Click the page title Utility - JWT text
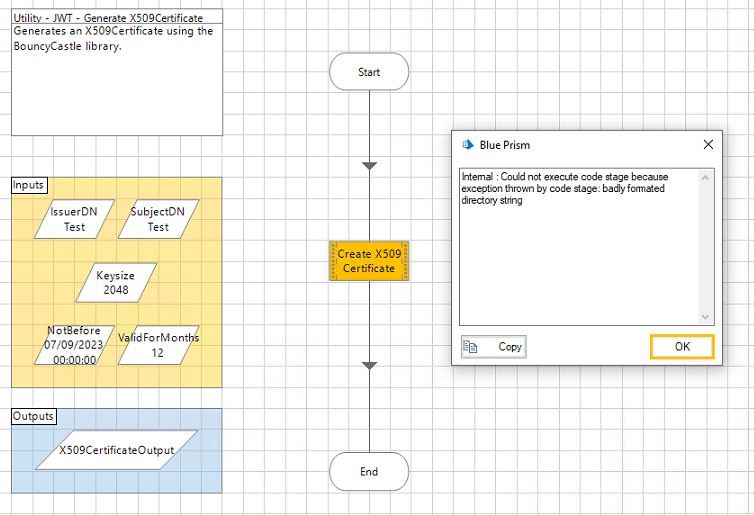Screen dimensions: 754x515 point(108,18)
